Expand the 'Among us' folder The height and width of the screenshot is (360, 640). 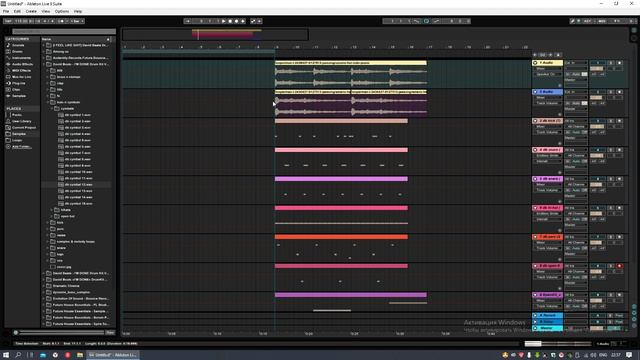[44, 51]
